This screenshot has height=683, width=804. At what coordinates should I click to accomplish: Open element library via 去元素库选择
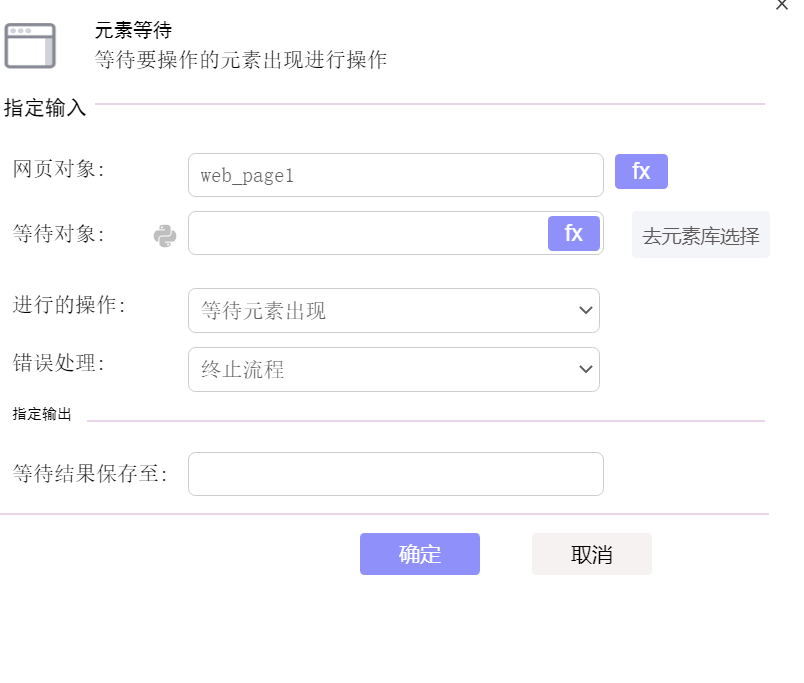(700, 235)
